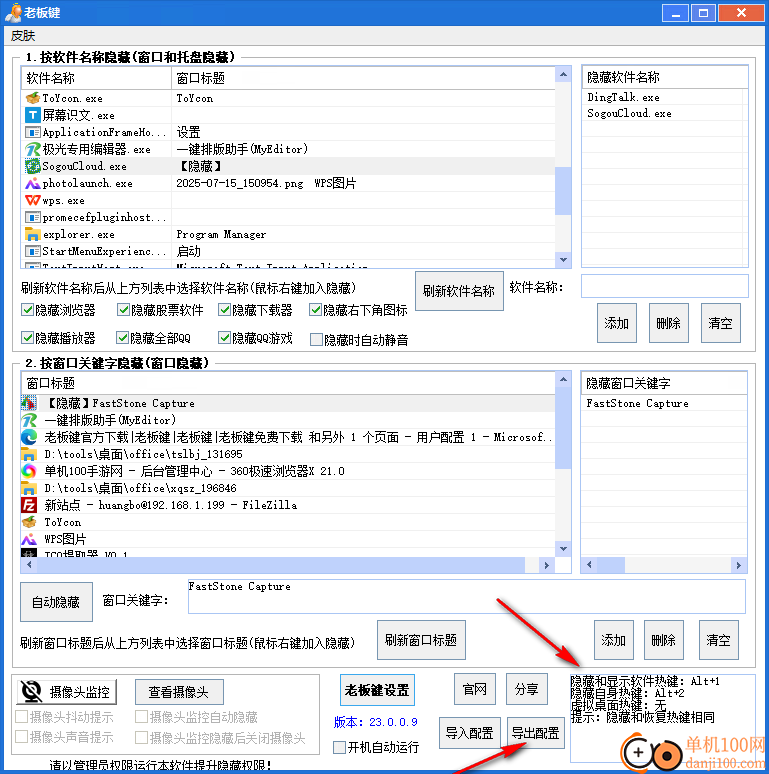Click 刷新软件名称 button
Screen dimensions: 769x774
point(459,291)
